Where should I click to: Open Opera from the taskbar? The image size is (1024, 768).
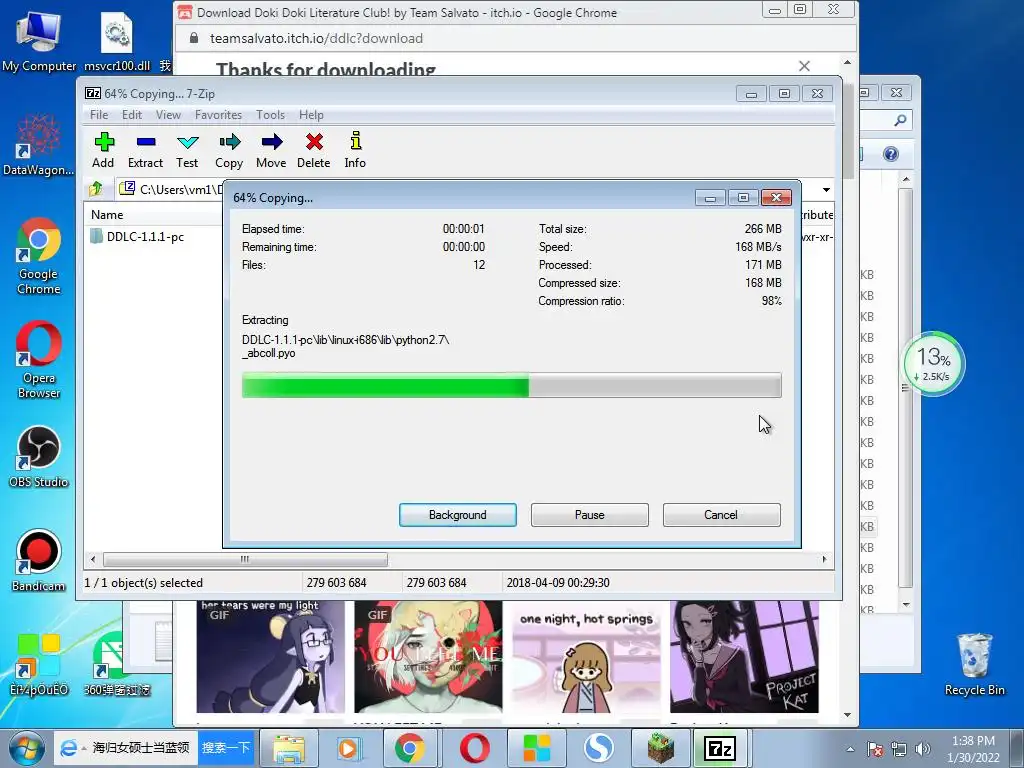tap(475, 748)
